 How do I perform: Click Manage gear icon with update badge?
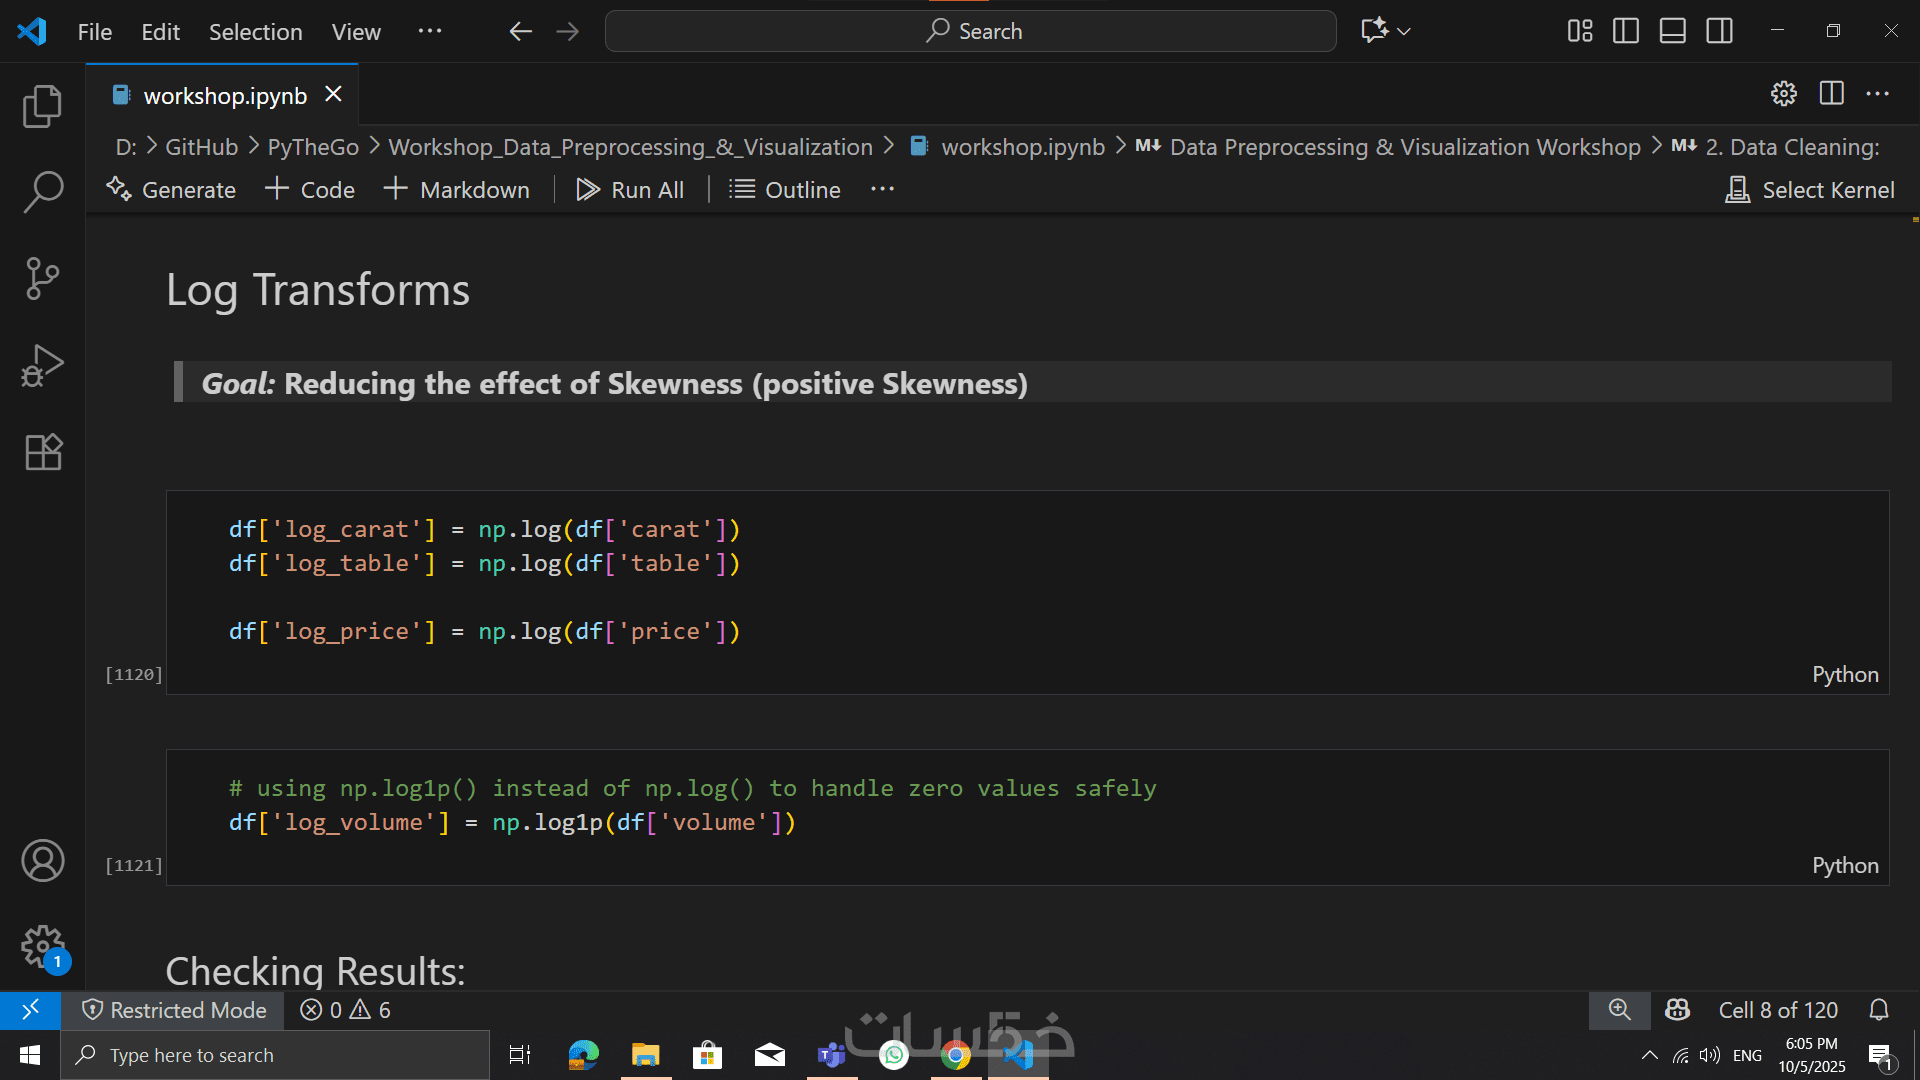coord(42,946)
